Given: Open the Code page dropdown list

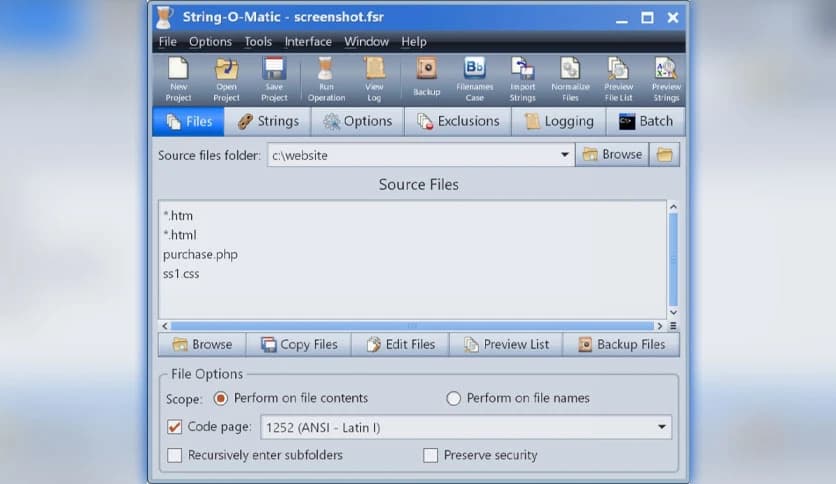Looking at the screenshot, I should 661,428.
